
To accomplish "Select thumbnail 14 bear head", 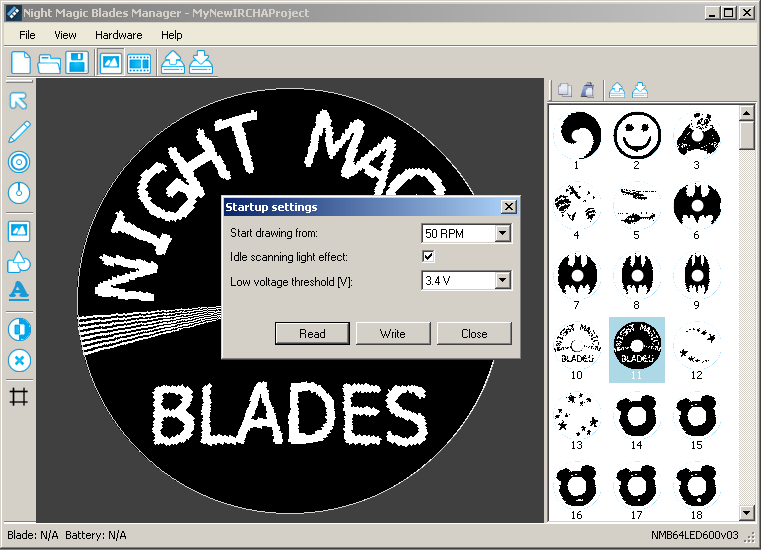I will point(637,420).
